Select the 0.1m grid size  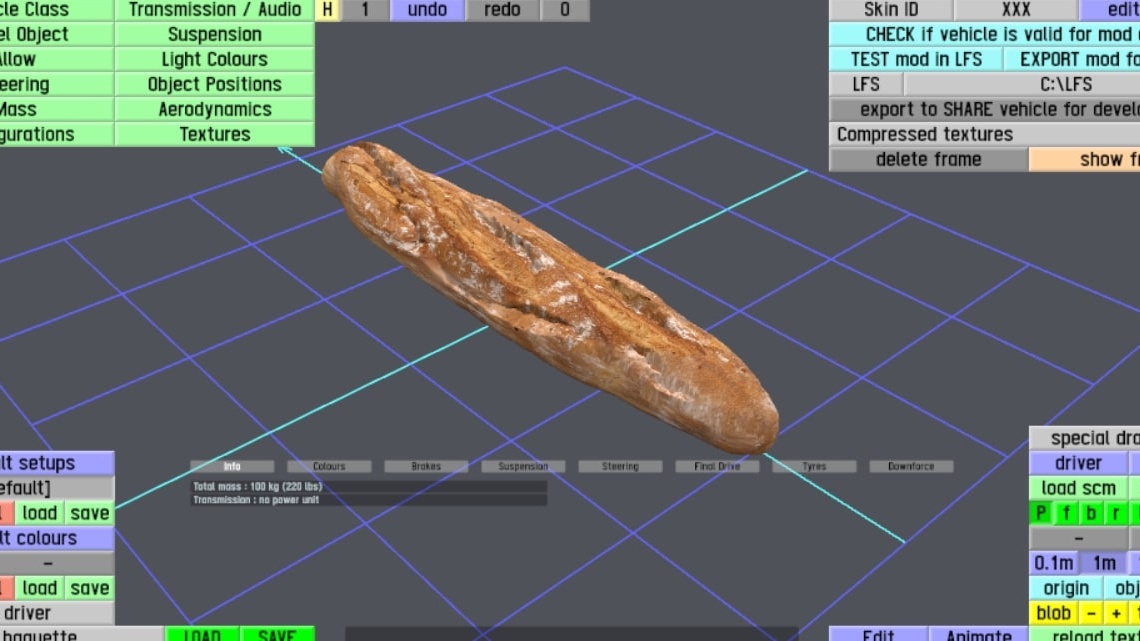[1053, 563]
